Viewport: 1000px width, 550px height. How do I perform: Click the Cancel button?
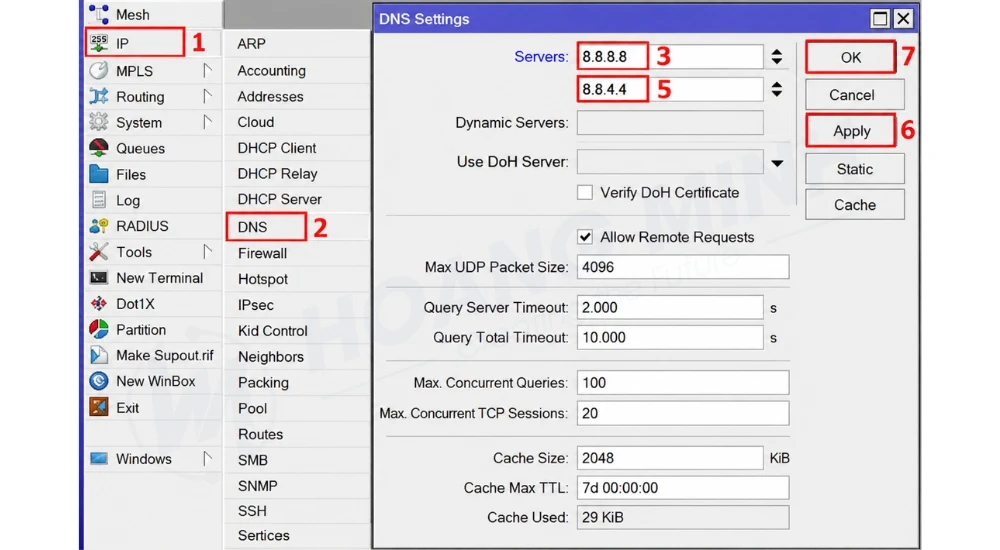855,94
